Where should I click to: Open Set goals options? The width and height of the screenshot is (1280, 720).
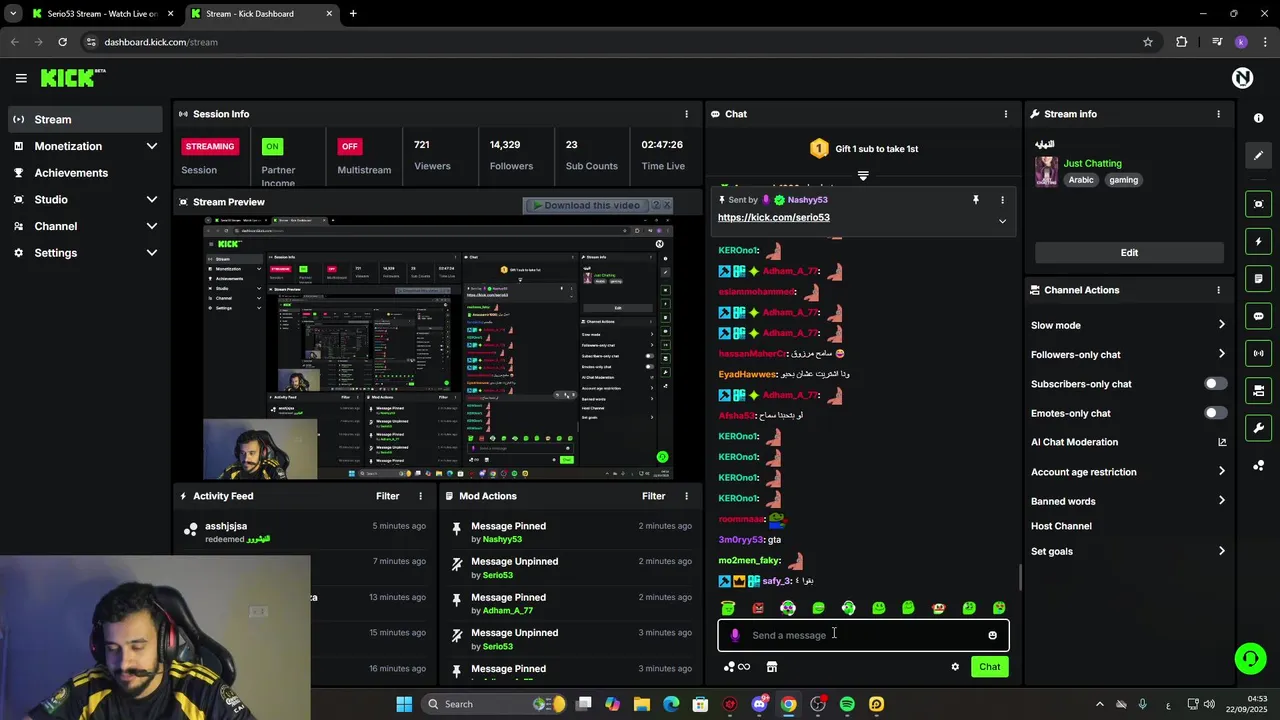(x=1129, y=551)
